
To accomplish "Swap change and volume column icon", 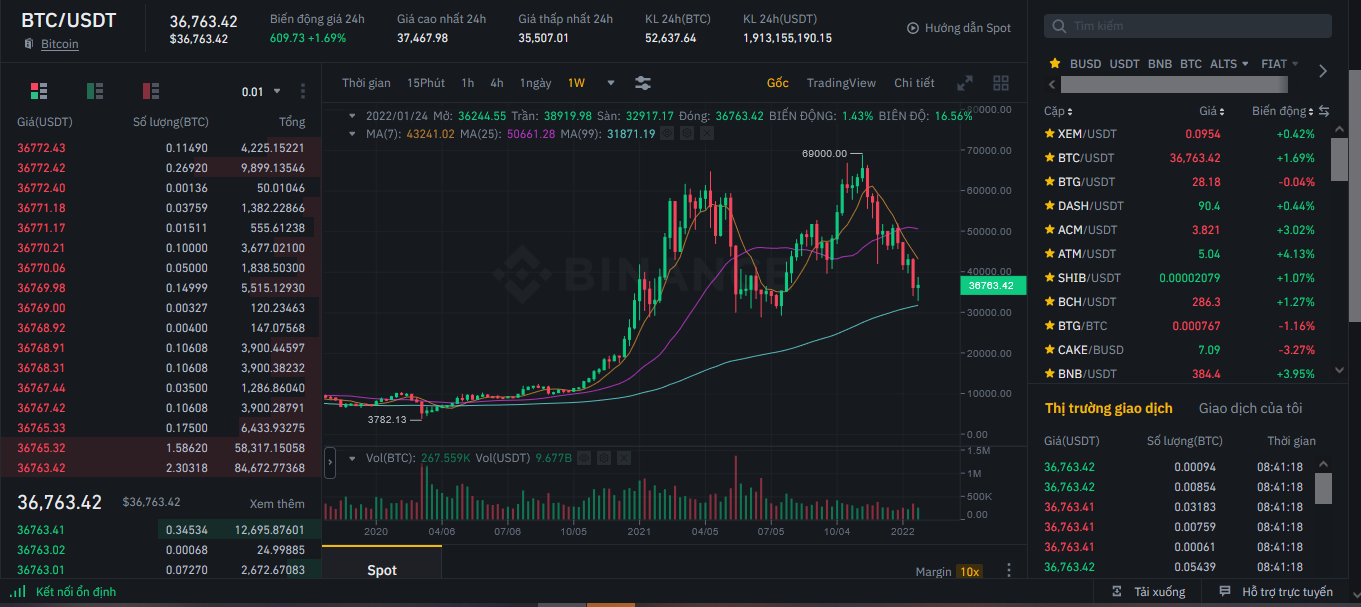I will pos(1324,111).
